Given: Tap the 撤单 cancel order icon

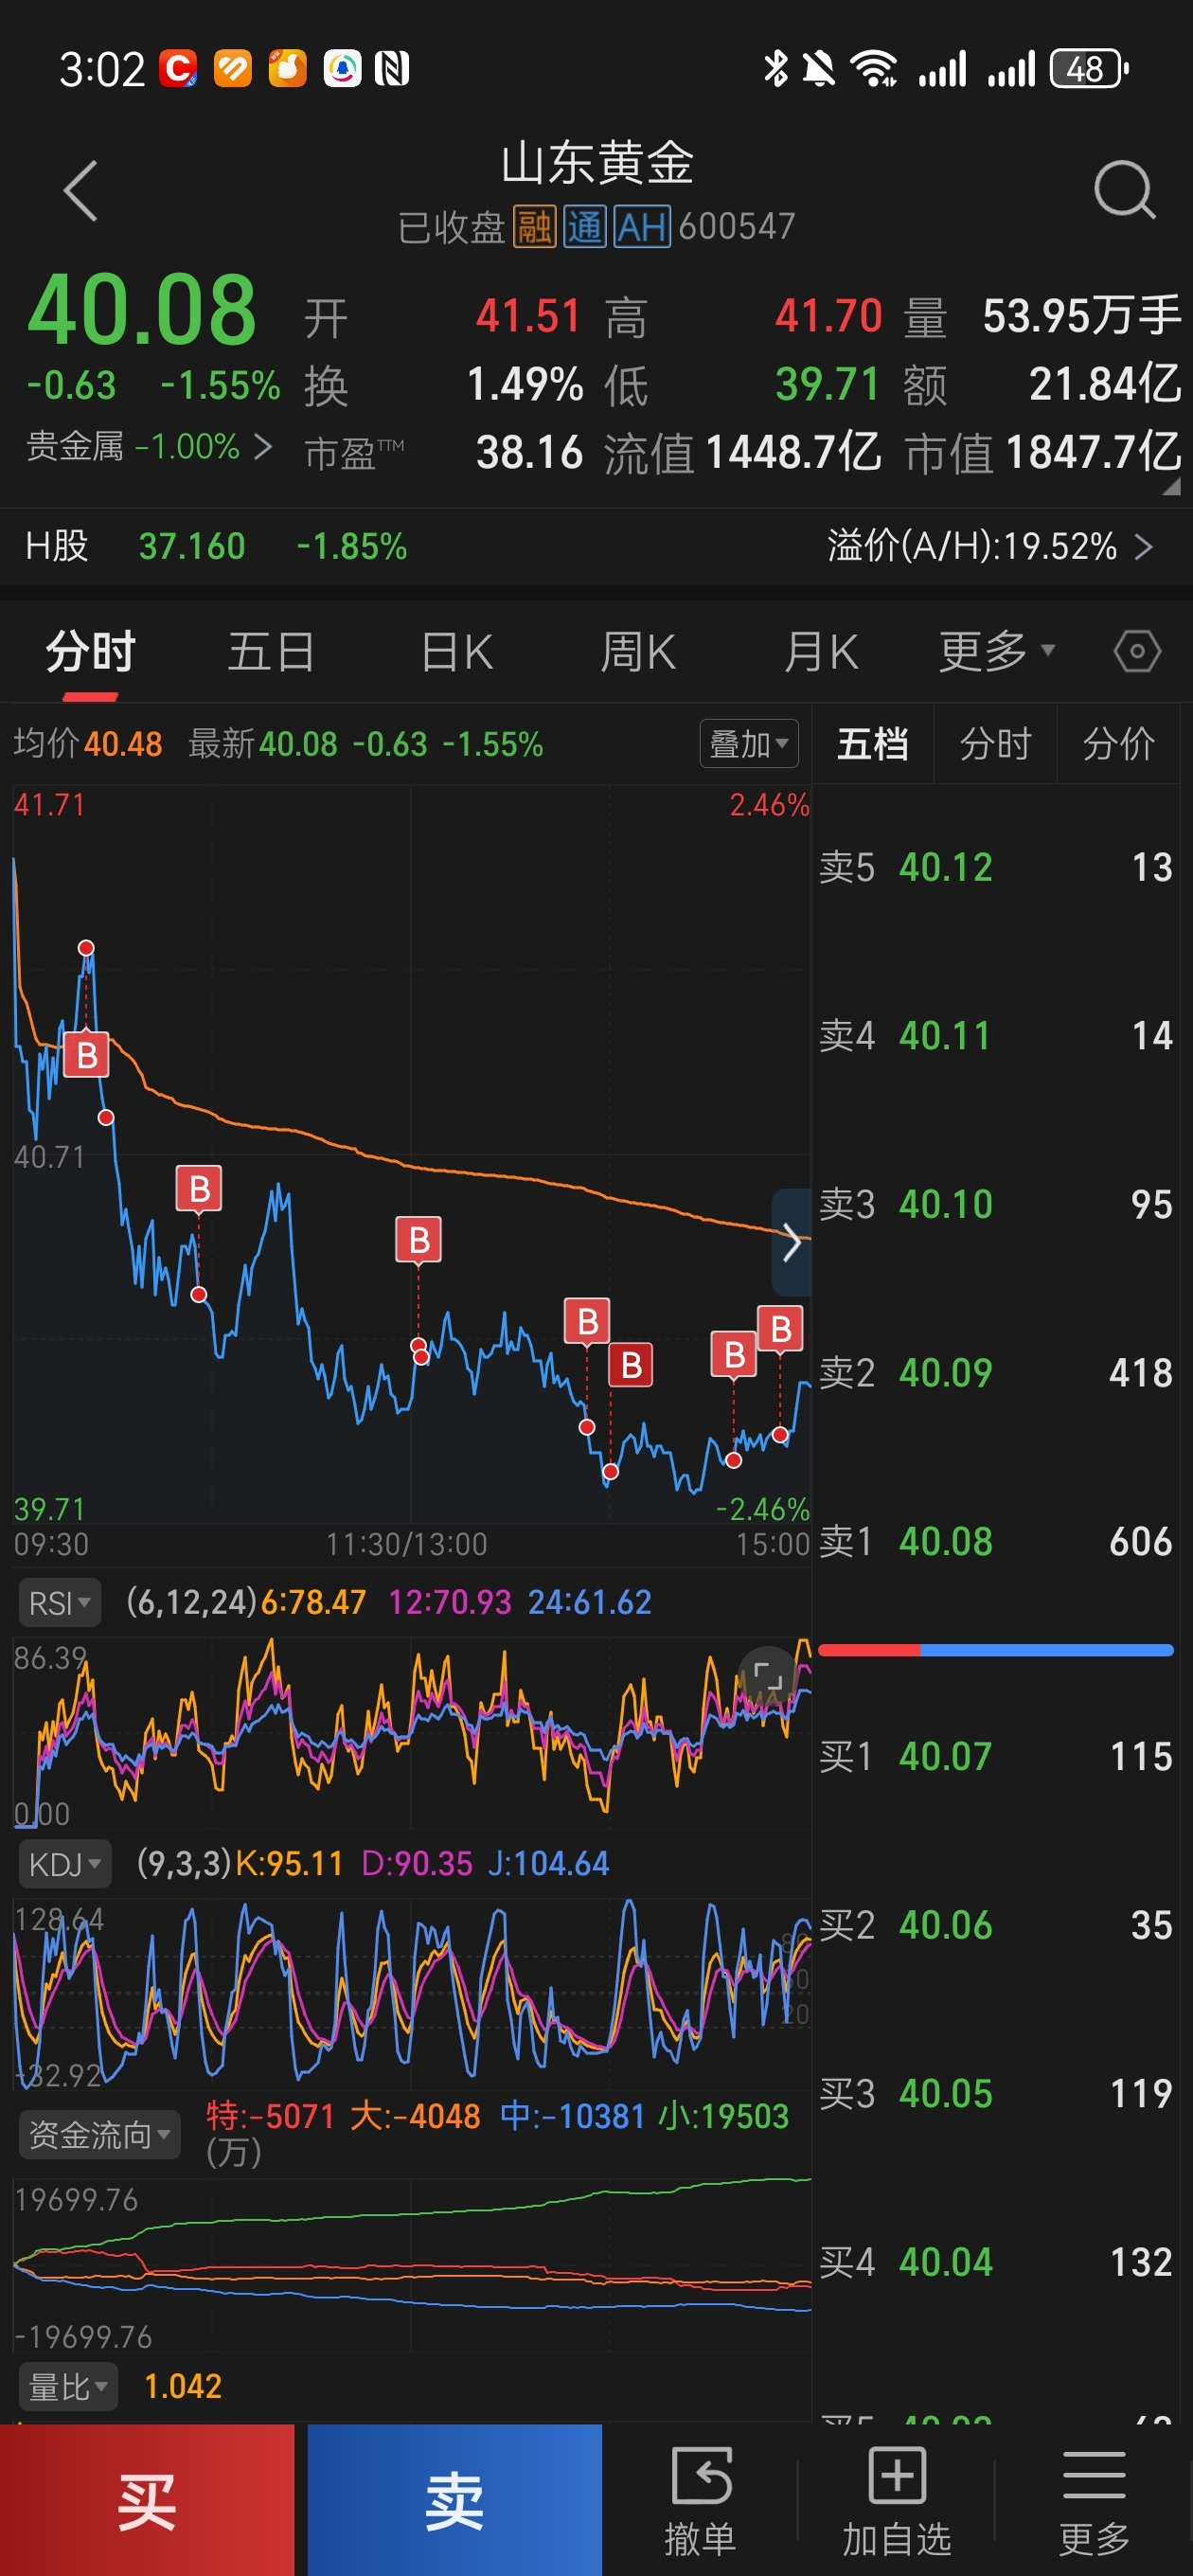Looking at the screenshot, I should point(700,2500).
